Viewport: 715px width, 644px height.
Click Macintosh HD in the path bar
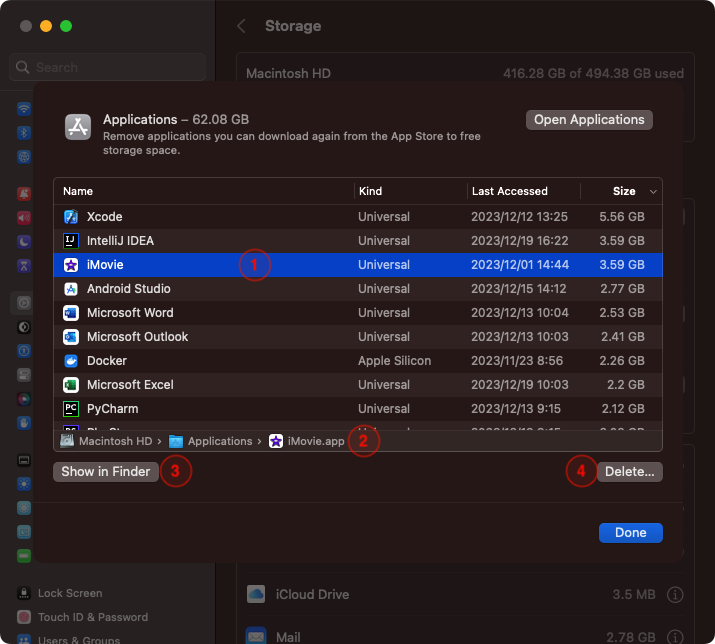point(115,441)
